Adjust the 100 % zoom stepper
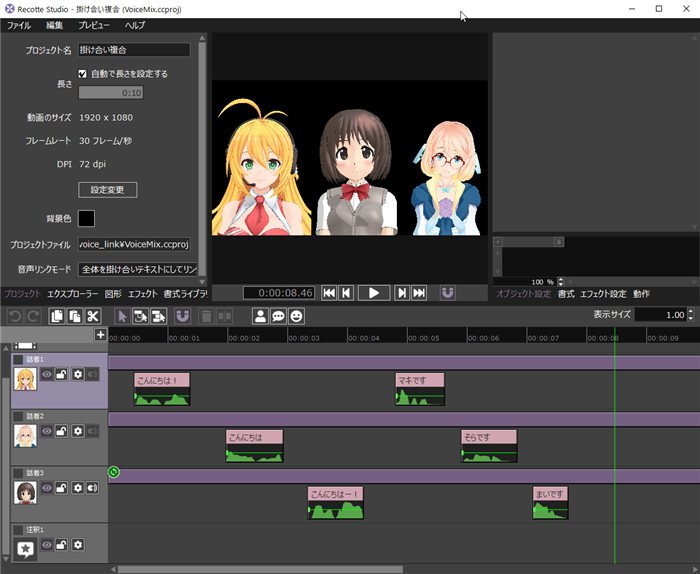Viewport: 700px width, 574px height. (x=561, y=282)
